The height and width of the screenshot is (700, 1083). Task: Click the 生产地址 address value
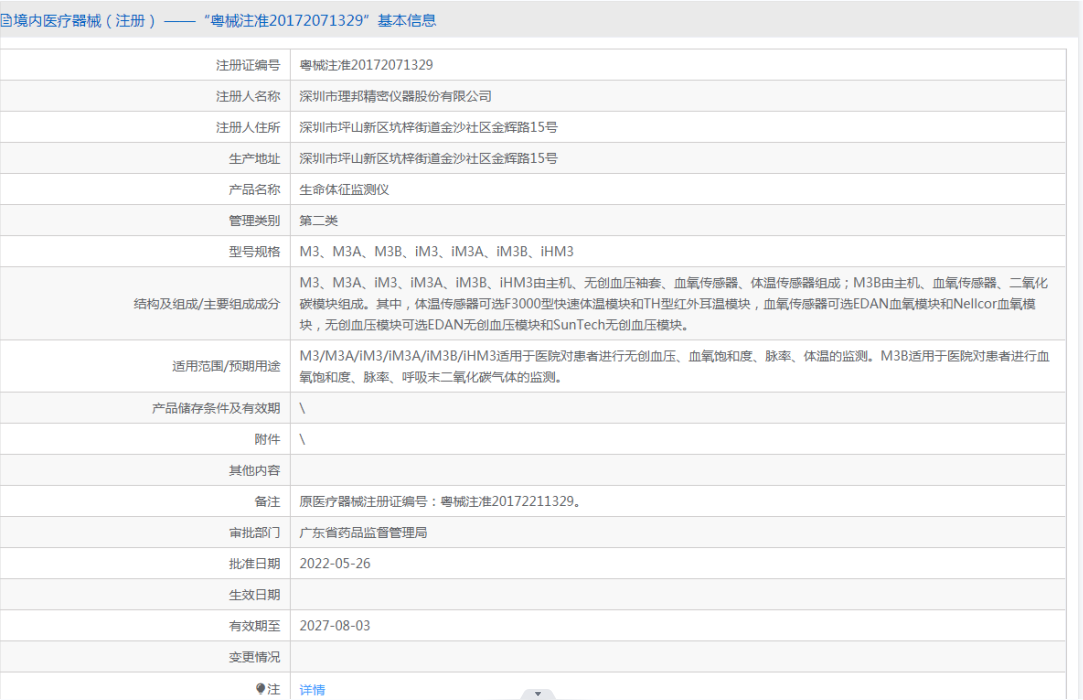[x=428, y=158]
